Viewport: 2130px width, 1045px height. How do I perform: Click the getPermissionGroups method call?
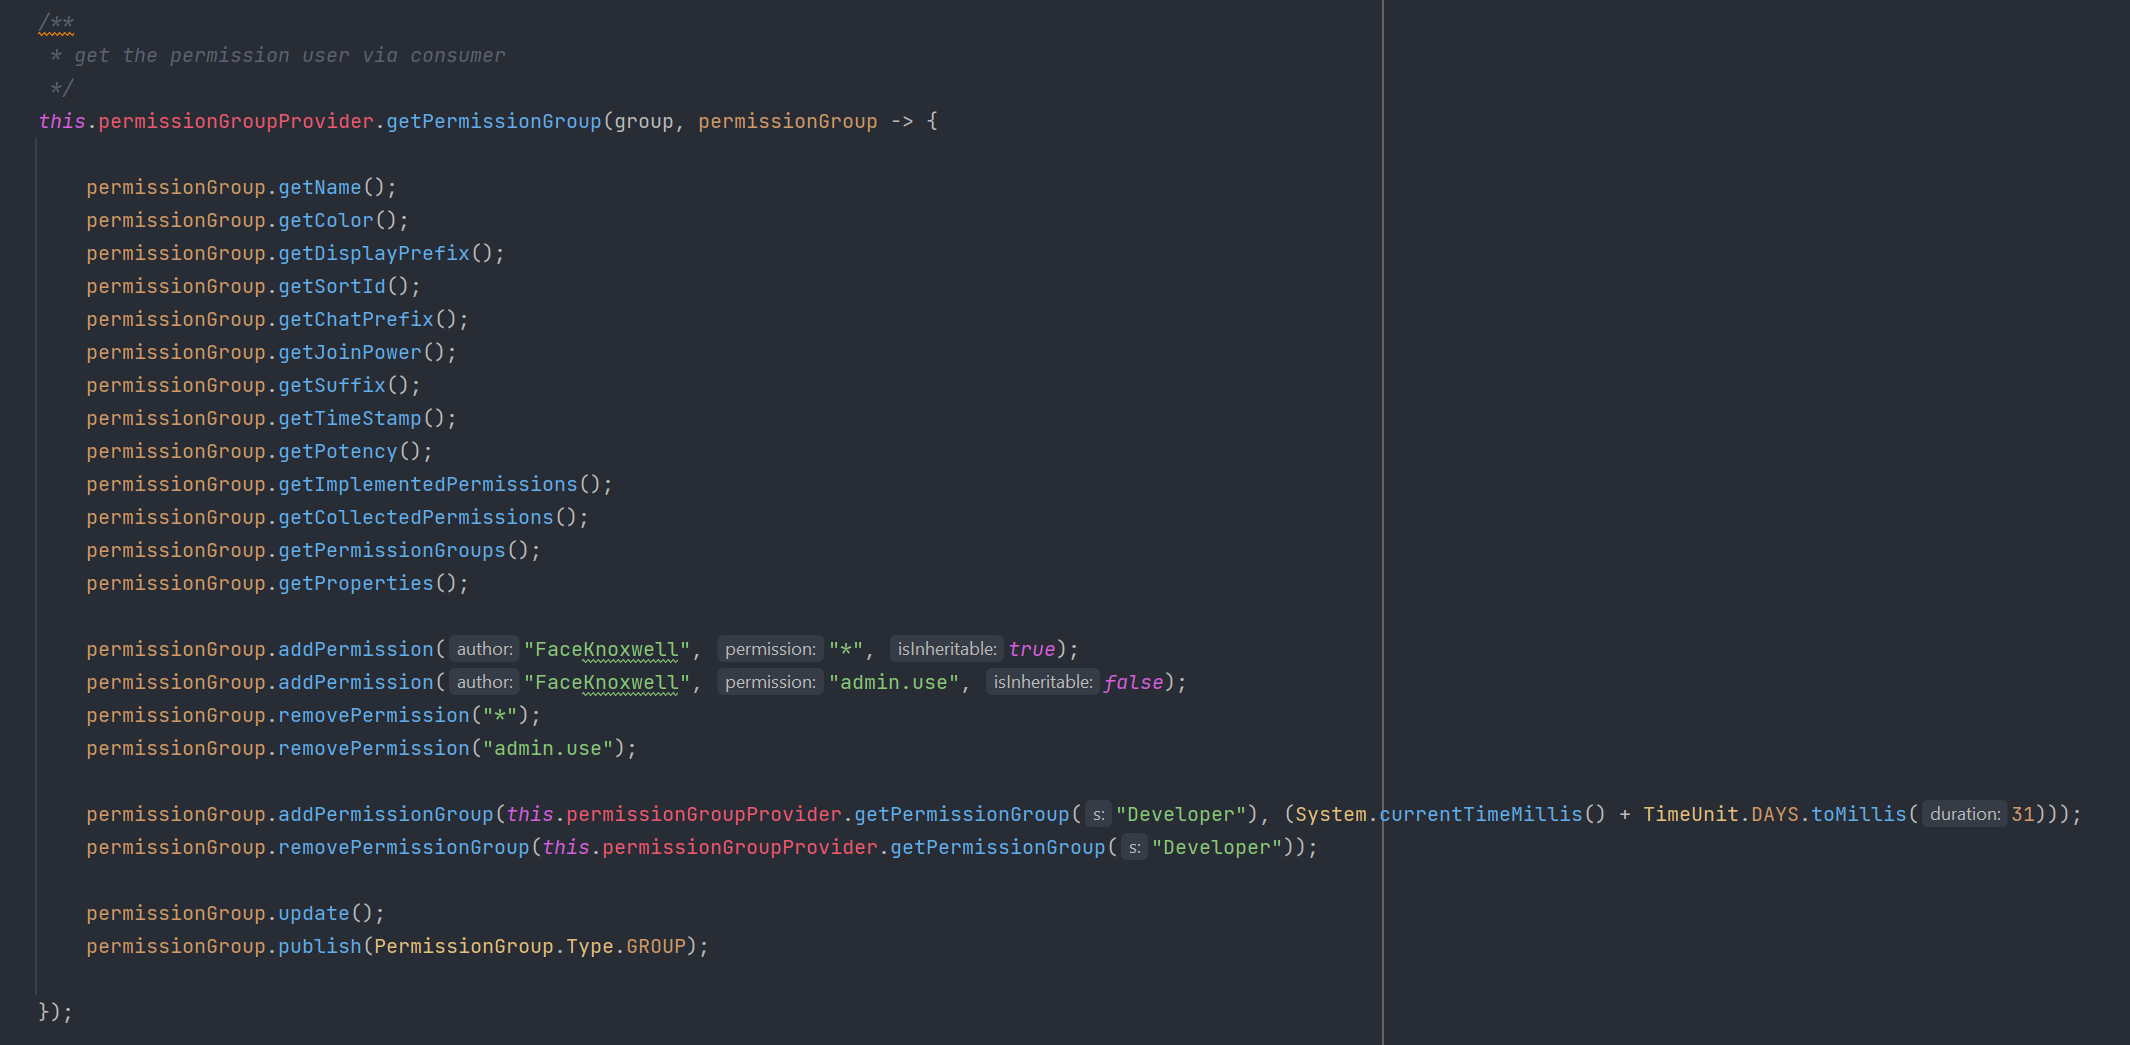(x=392, y=550)
